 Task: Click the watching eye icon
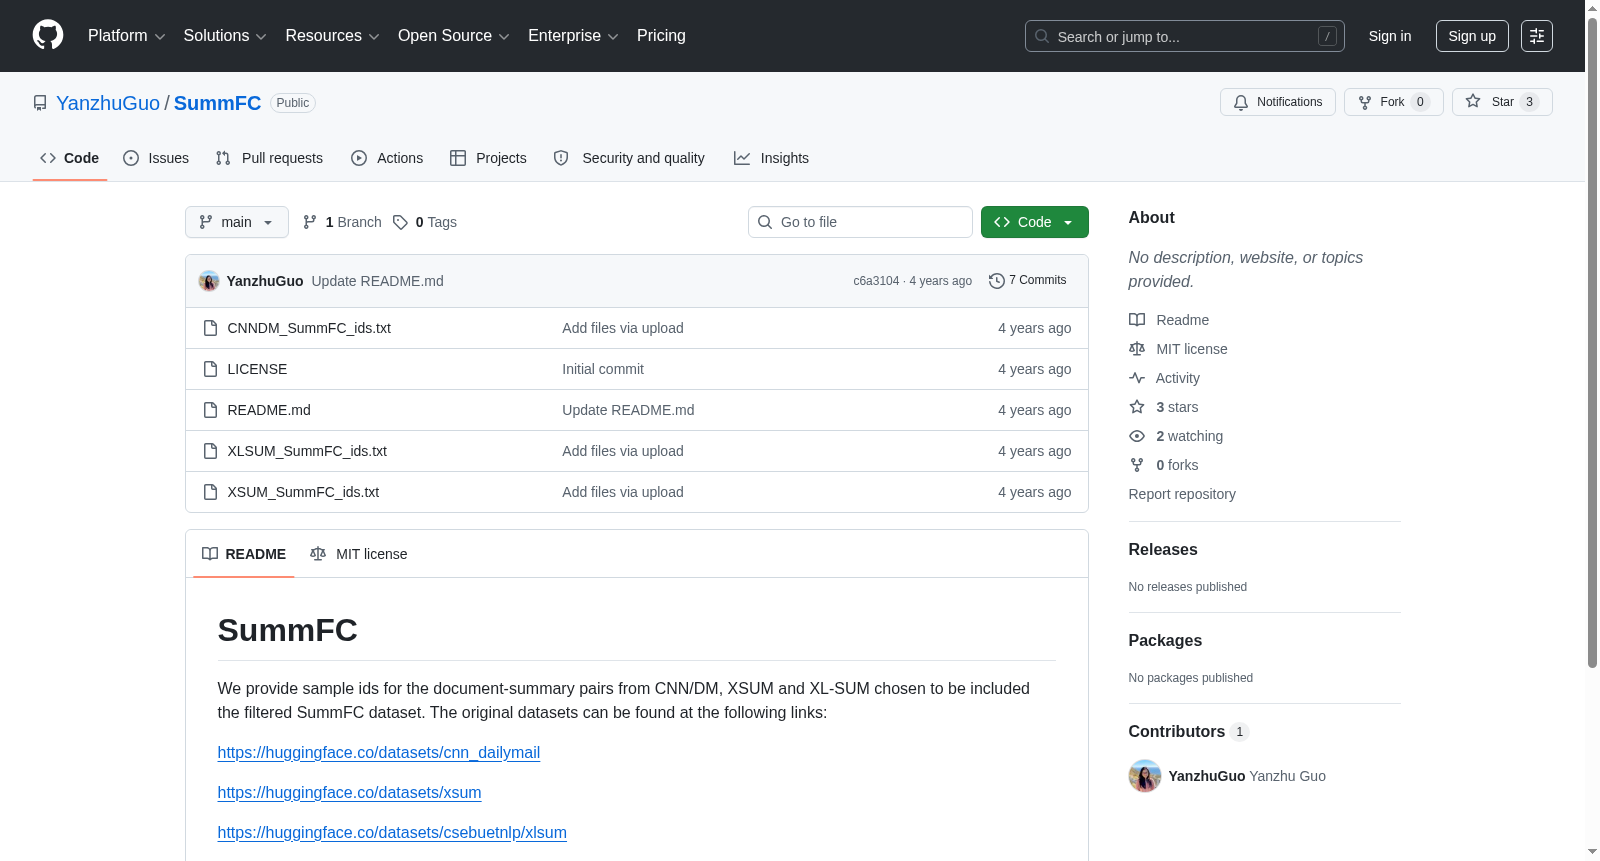click(1137, 436)
